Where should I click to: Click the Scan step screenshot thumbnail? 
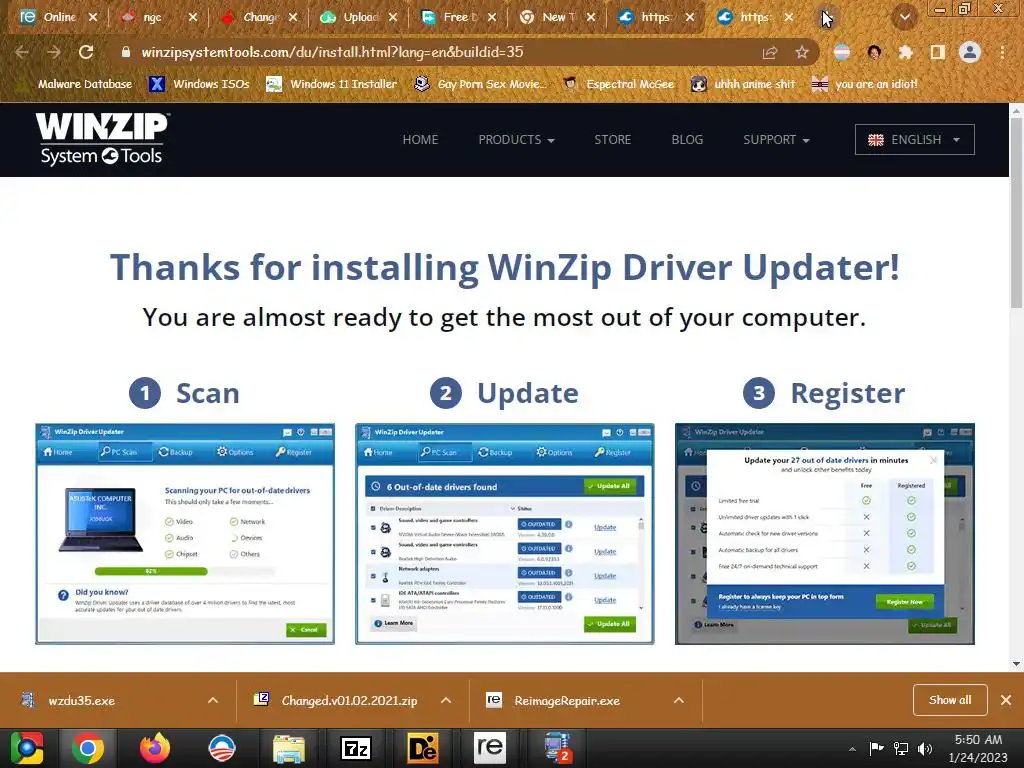point(185,534)
